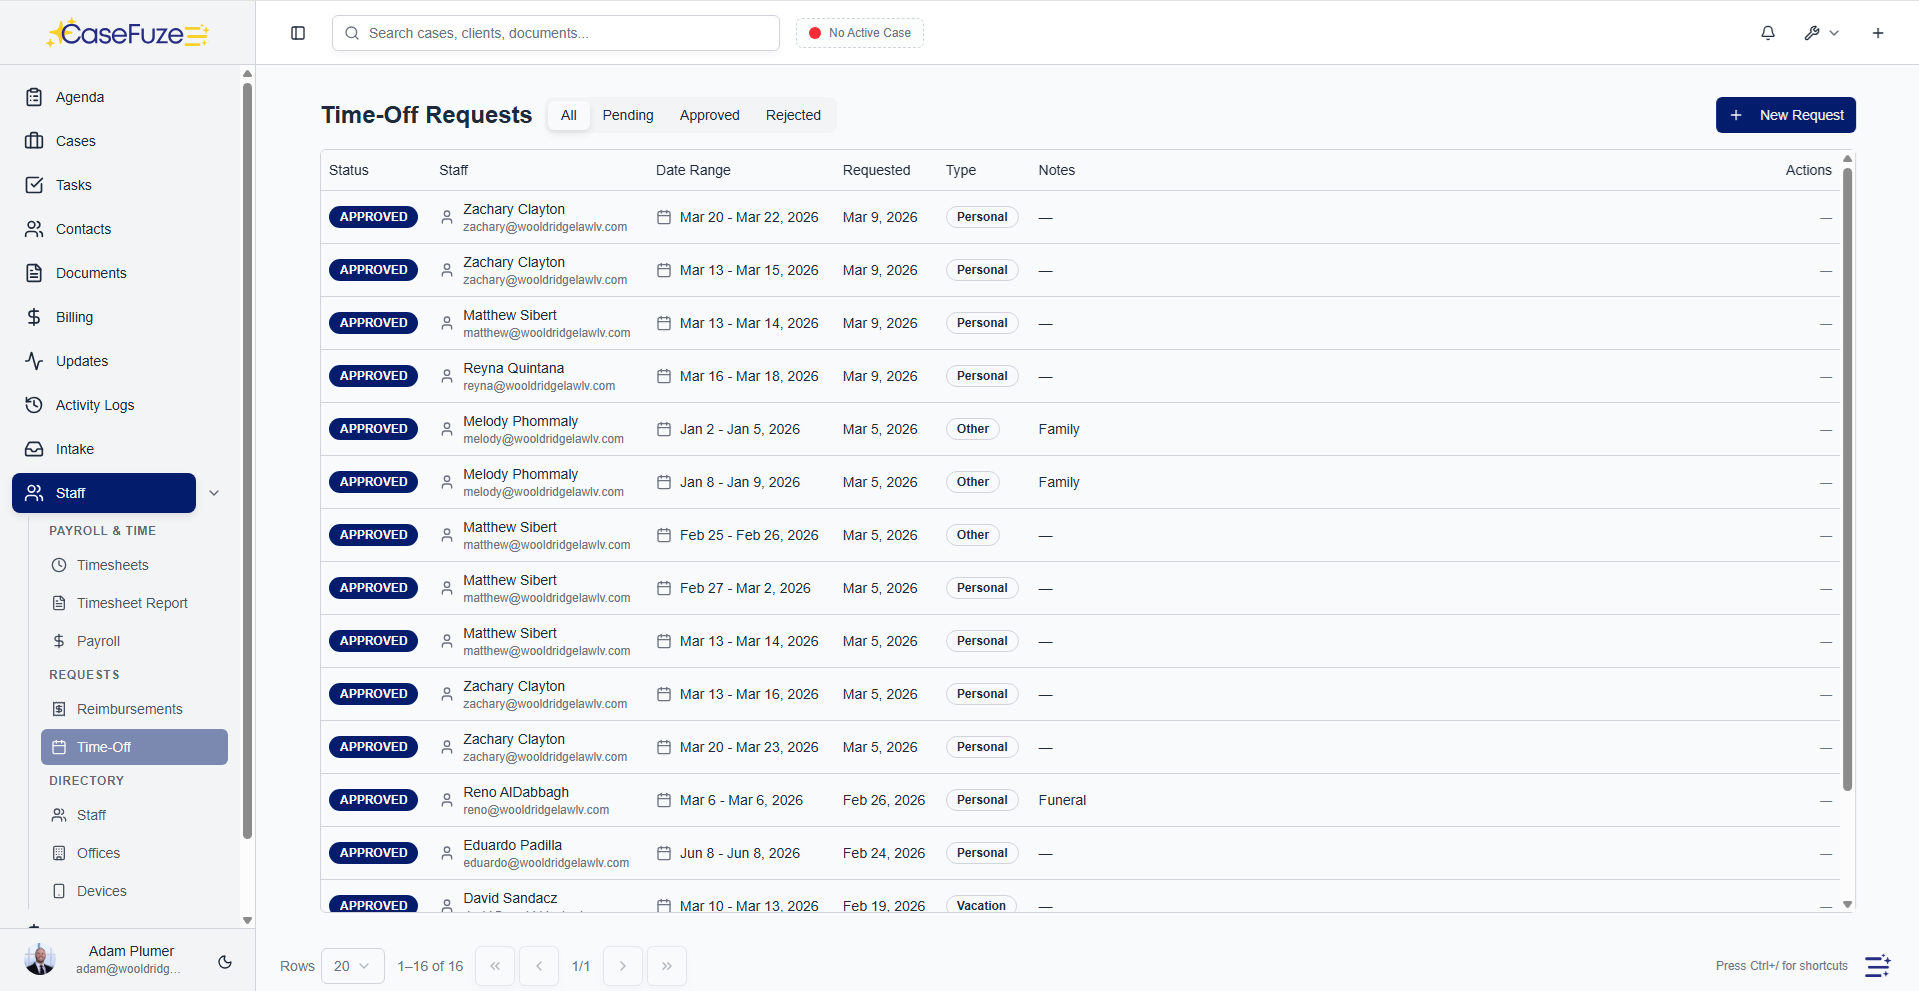The image size is (1919, 991).
Task: Open the Rows per page dropdown
Action: point(352,966)
